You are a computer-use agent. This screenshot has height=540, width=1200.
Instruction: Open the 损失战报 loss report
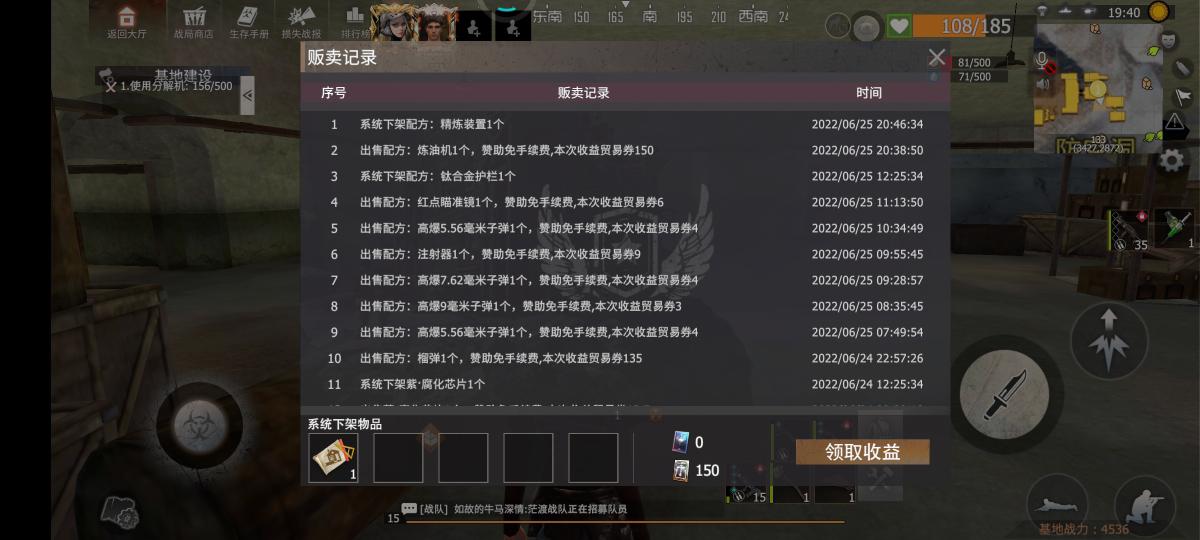click(300, 21)
